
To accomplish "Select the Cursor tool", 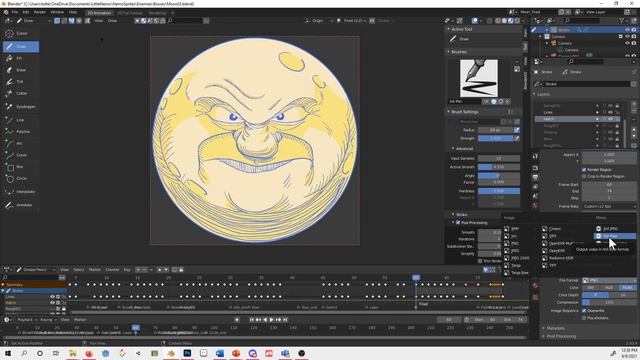I will click(20, 33).
